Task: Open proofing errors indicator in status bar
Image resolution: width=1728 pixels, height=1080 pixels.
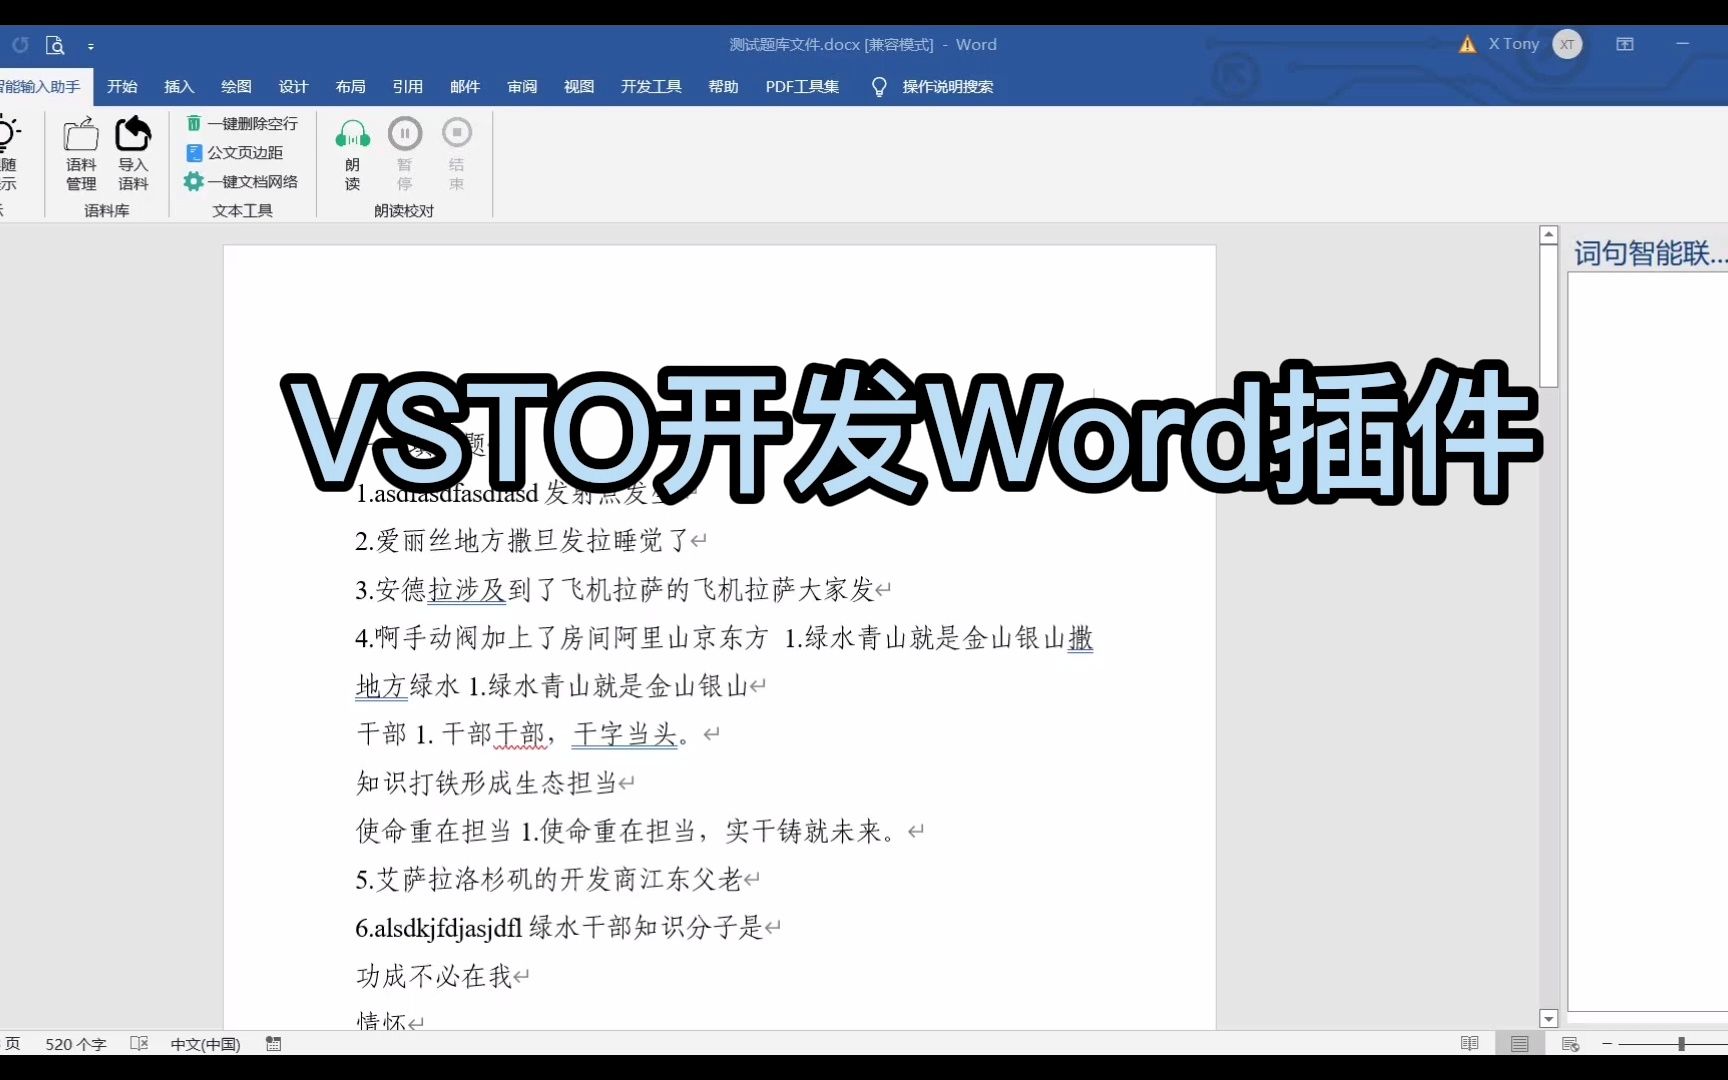Action: [140, 1043]
